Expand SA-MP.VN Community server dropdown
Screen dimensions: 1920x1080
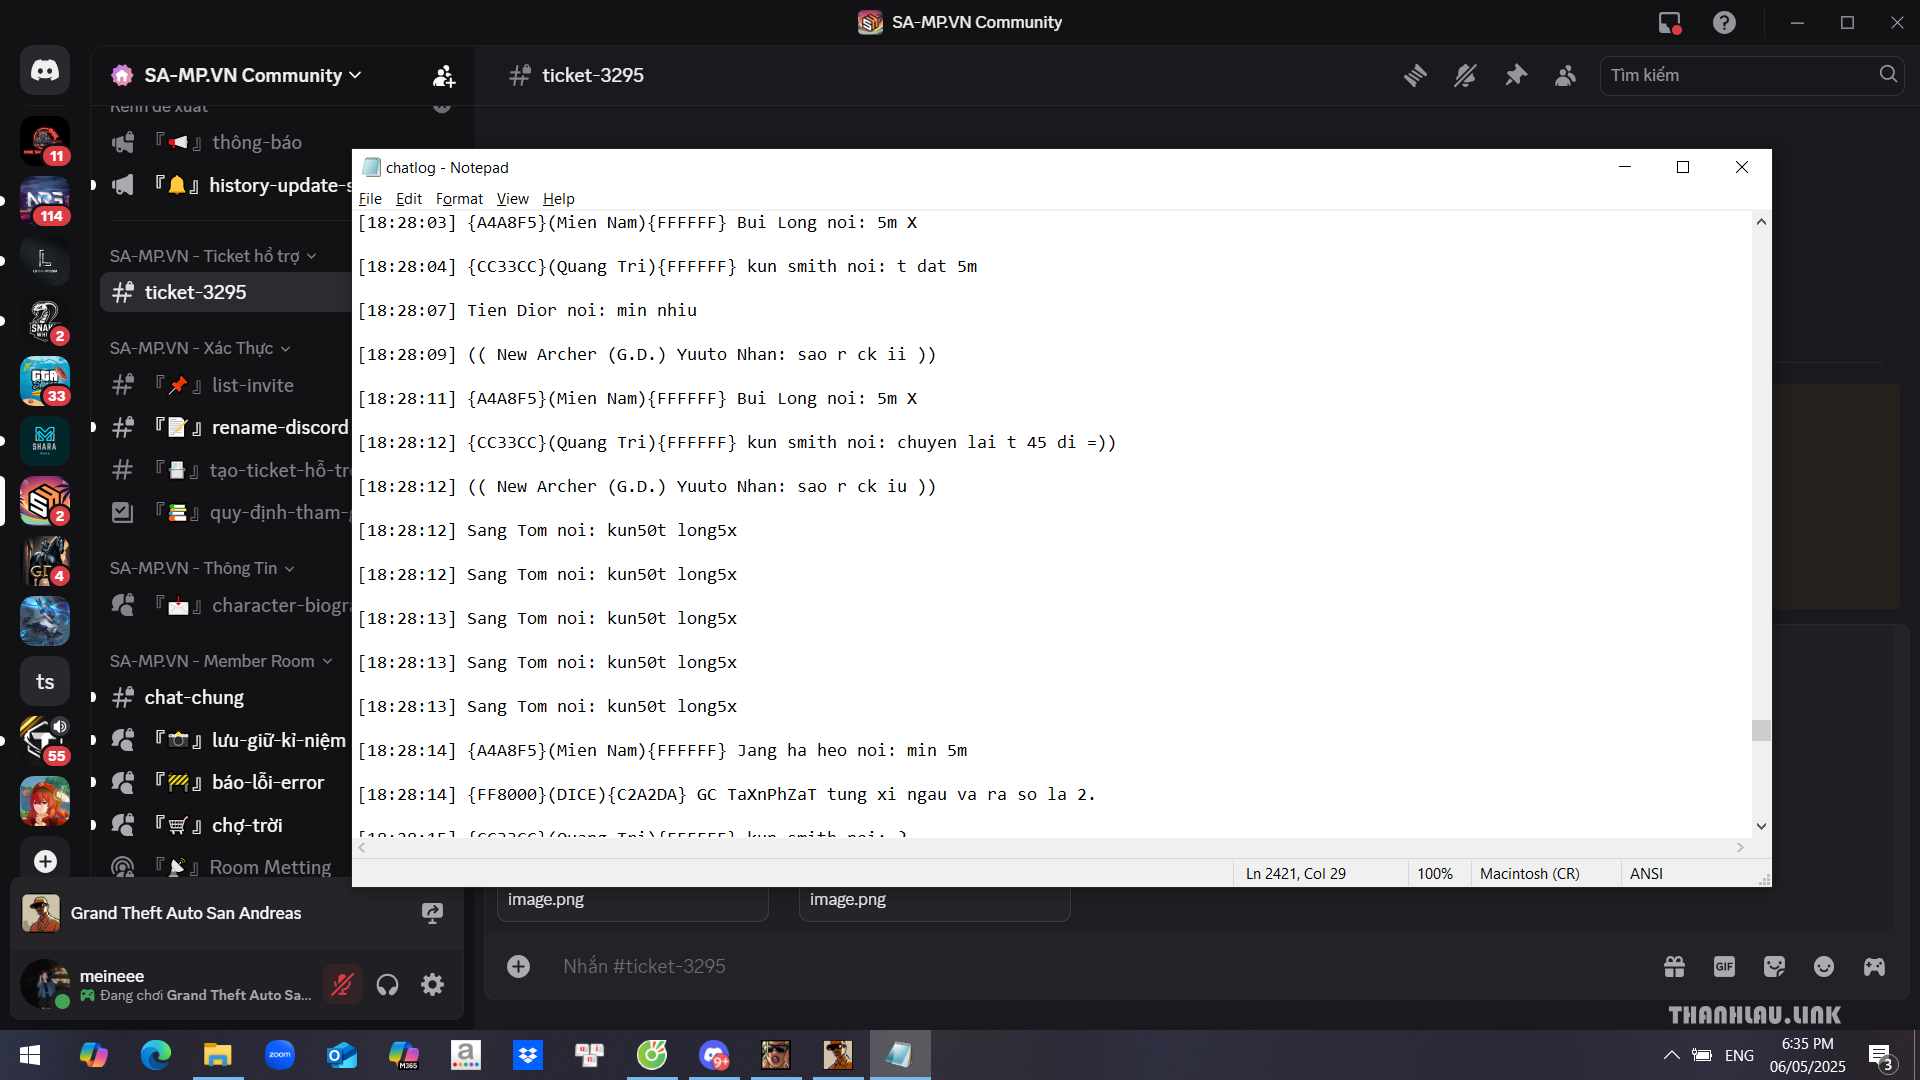(x=252, y=75)
